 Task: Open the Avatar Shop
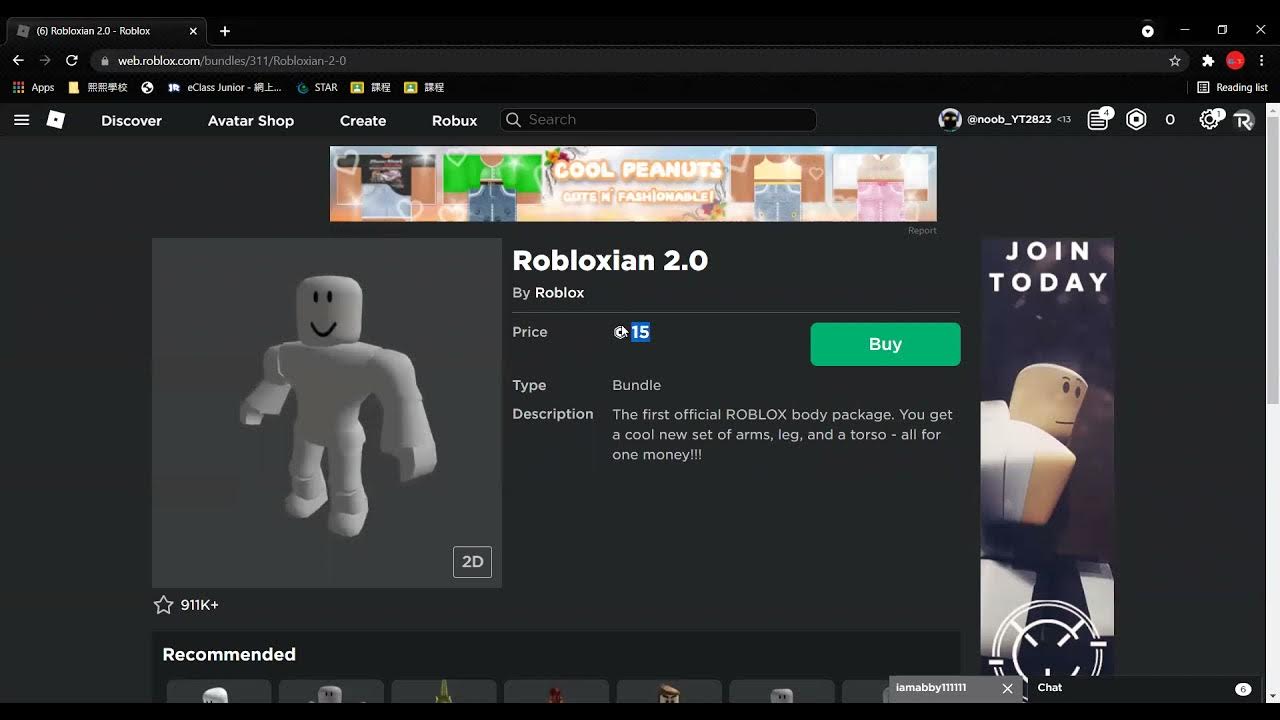251,120
